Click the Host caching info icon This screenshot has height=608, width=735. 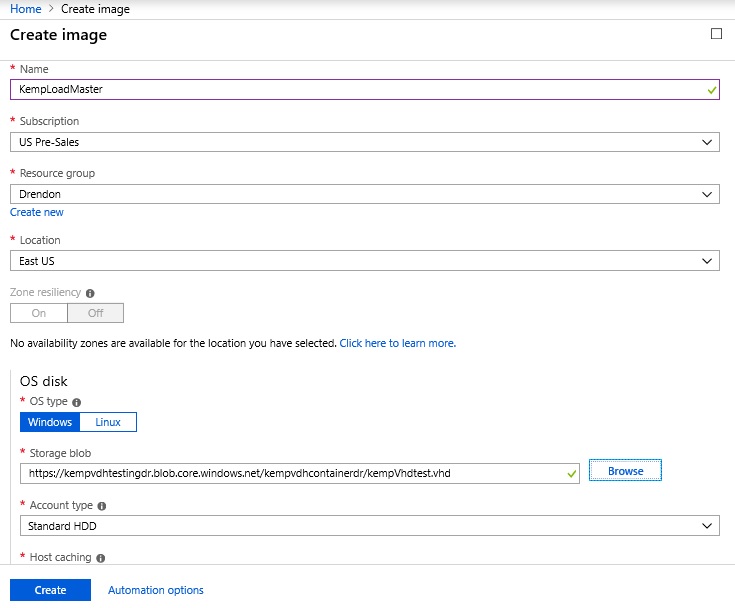click(x=100, y=558)
